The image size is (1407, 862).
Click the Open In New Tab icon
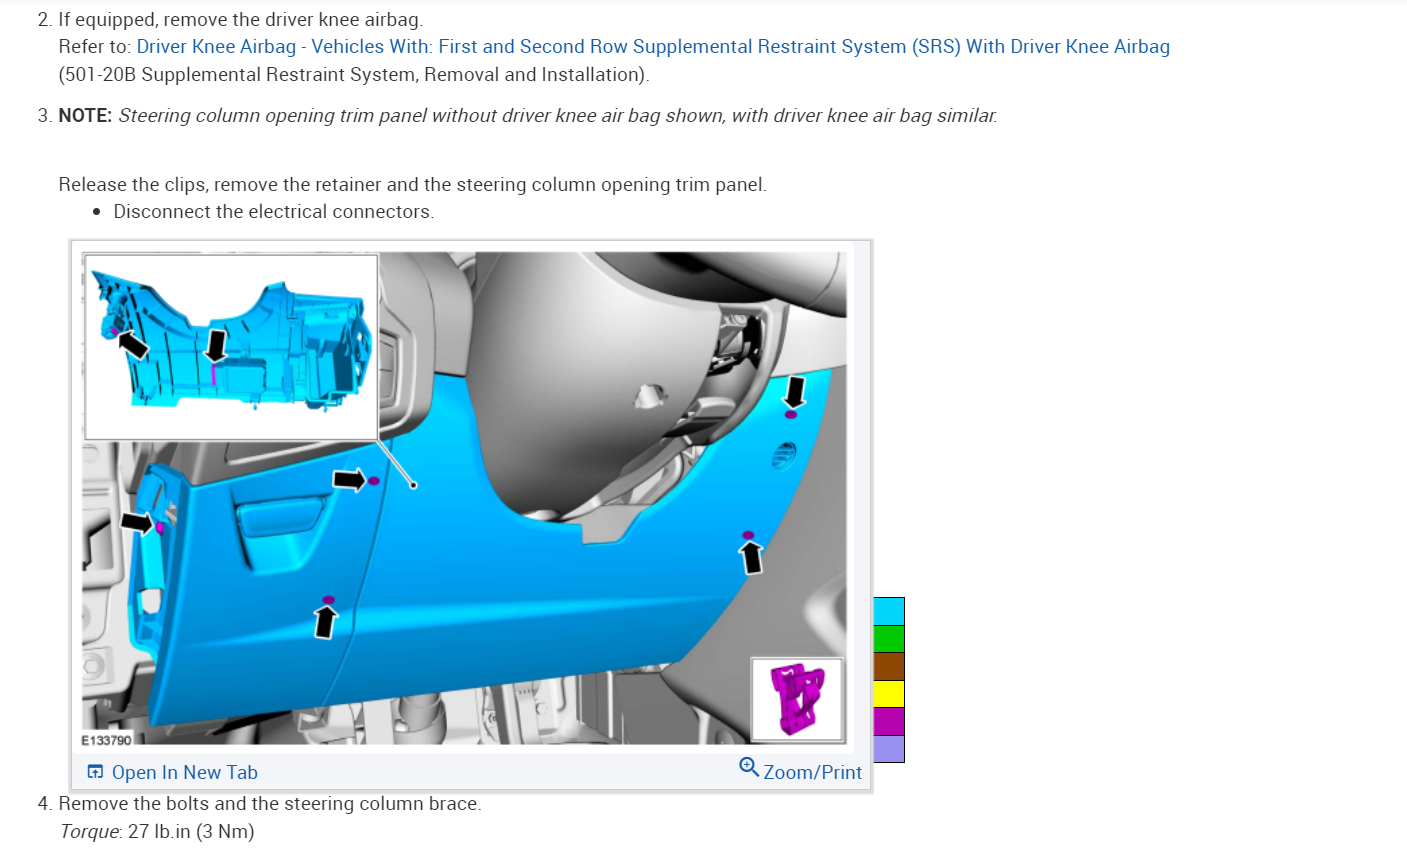pyautogui.click(x=95, y=771)
